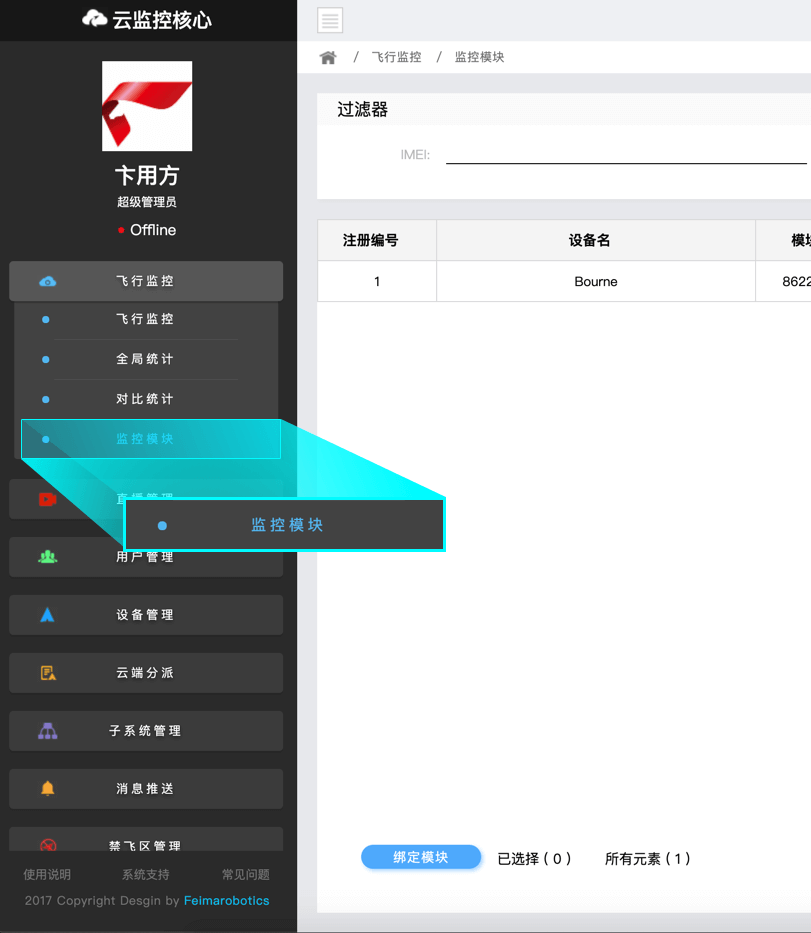This screenshot has height=933, width=811.
Task: Click the 超级管理员 role label
Action: tap(147, 202)
